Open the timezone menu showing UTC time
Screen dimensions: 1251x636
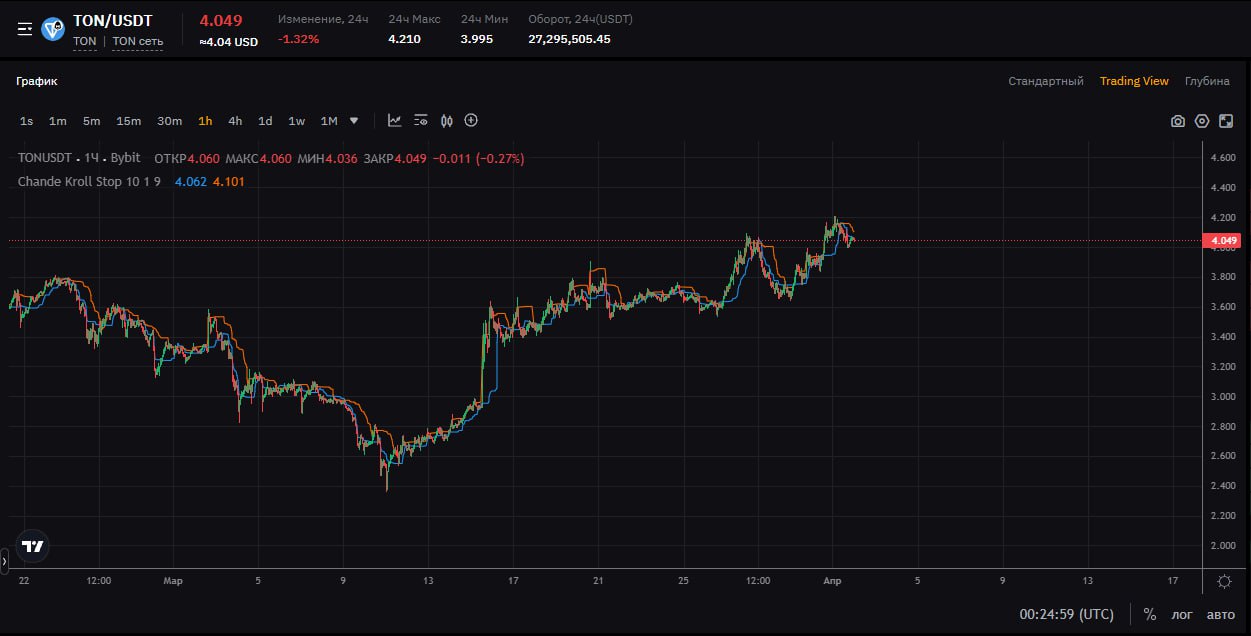coord(1066,614)
